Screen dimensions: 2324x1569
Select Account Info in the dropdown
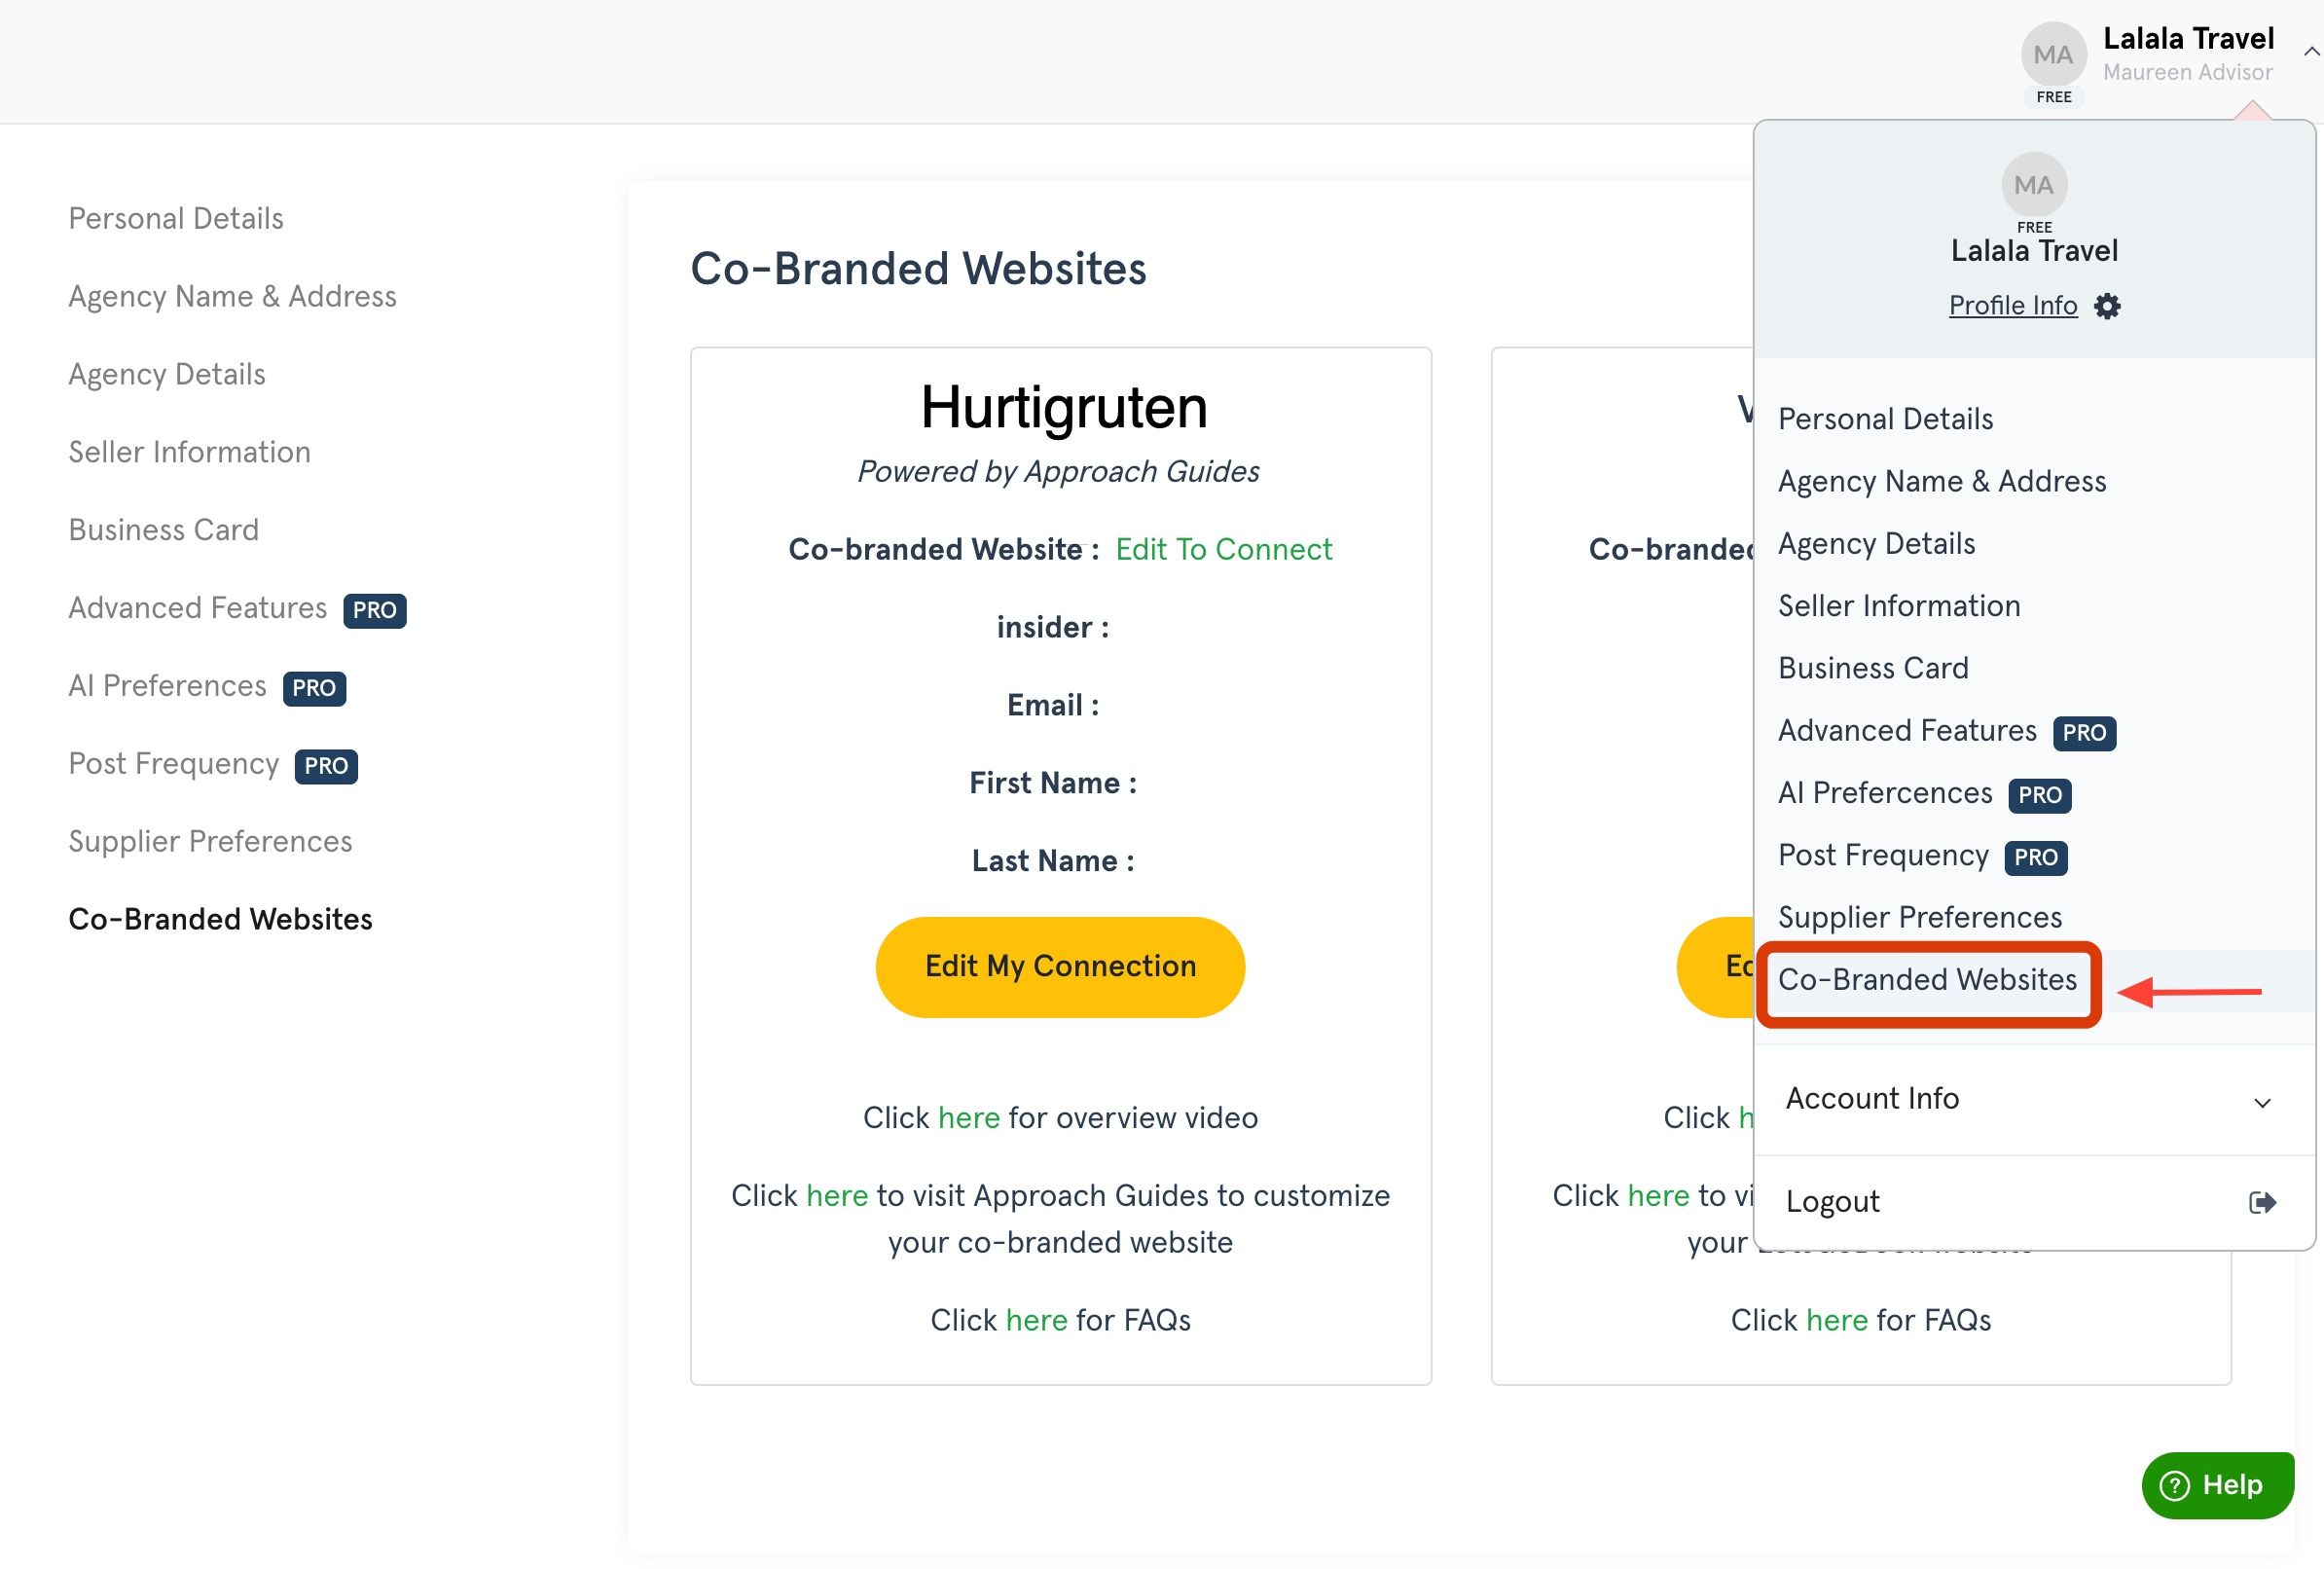[x=1871, y=1098]
